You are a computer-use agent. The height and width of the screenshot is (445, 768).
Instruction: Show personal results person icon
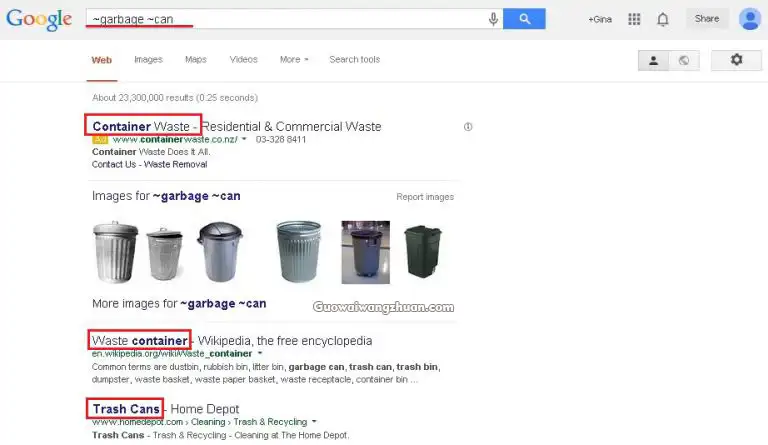click(653, 61)
